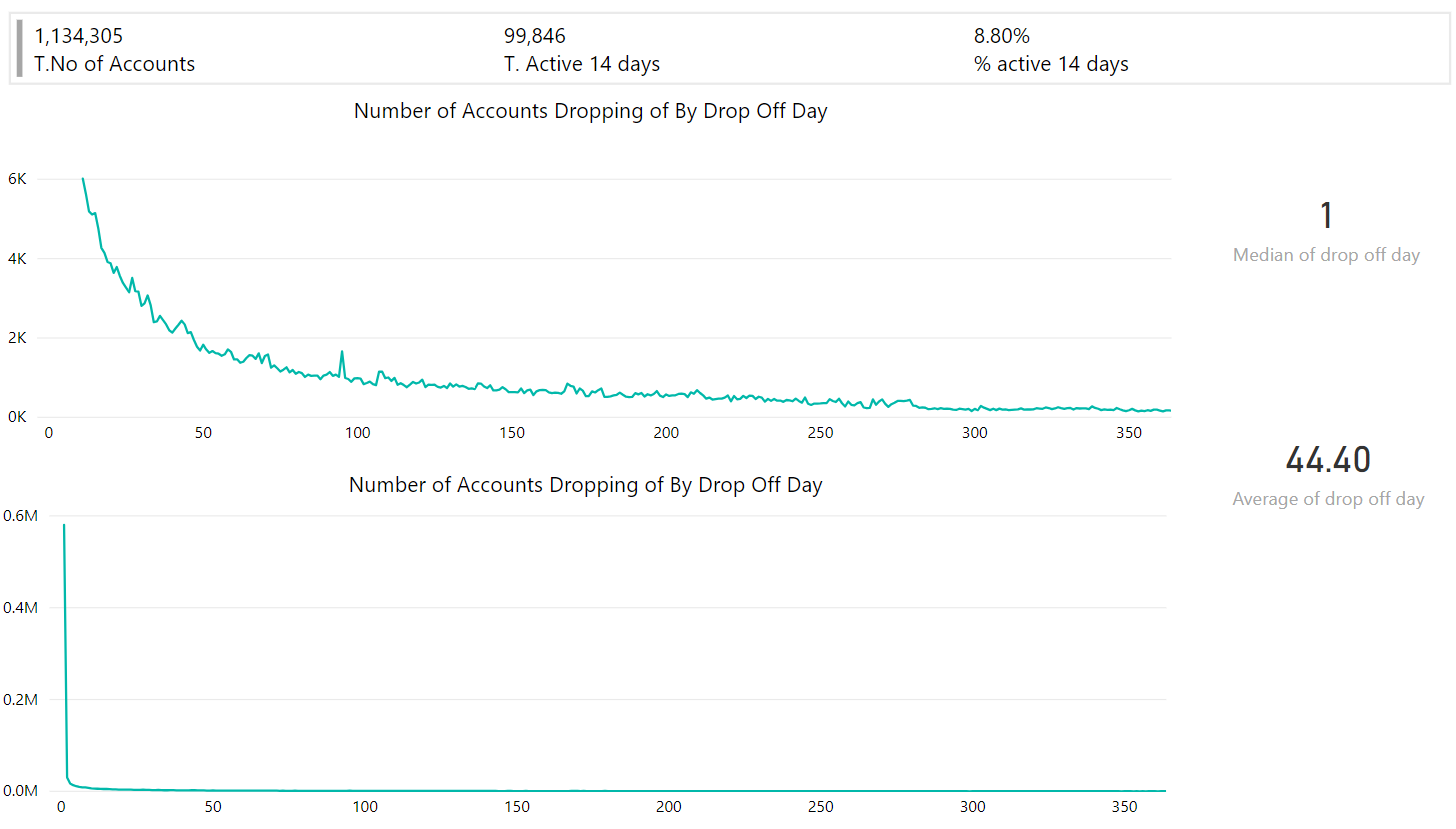
Task: Click the title of the thousands-scale drop-off chart
Action: click(x=590, y=111)
